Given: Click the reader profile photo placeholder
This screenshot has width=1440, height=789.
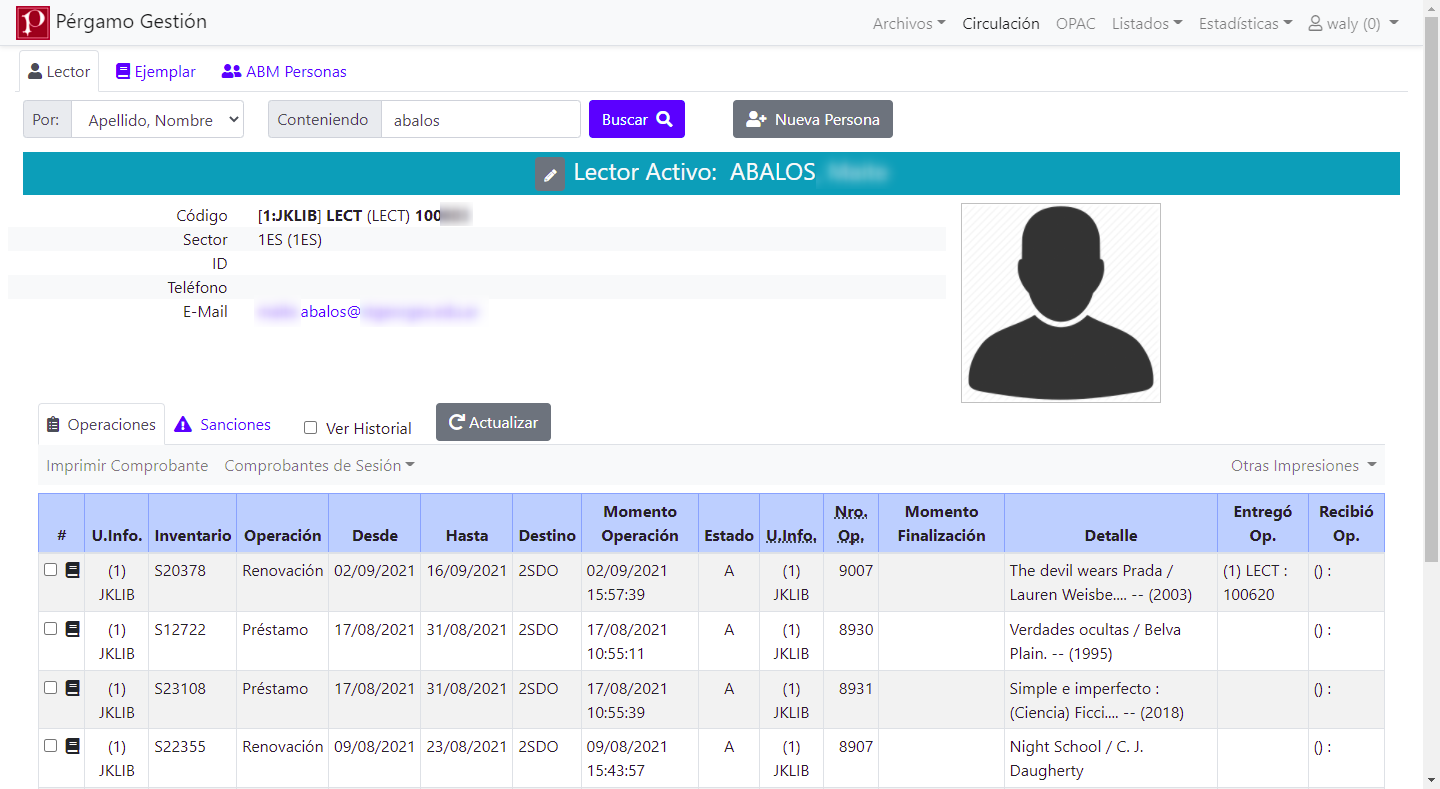Looking at the screenshot, I should 1060,303.
